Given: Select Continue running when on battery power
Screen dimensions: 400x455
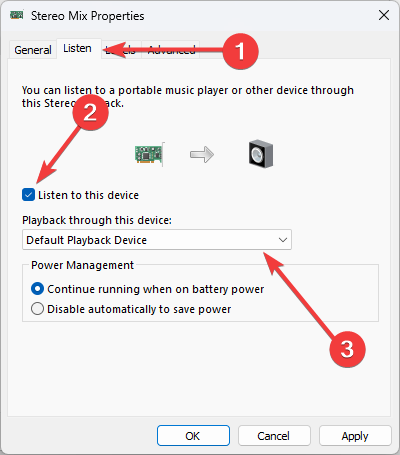Looking at the screenshot, I should [x=37, y=289].
